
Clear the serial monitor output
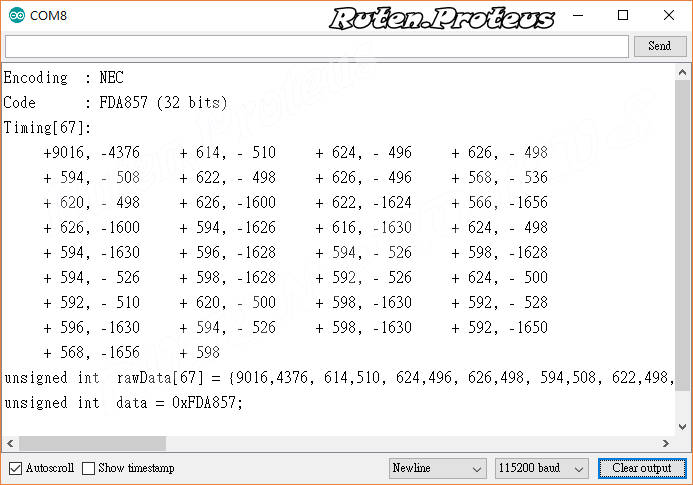coord(642,468)
